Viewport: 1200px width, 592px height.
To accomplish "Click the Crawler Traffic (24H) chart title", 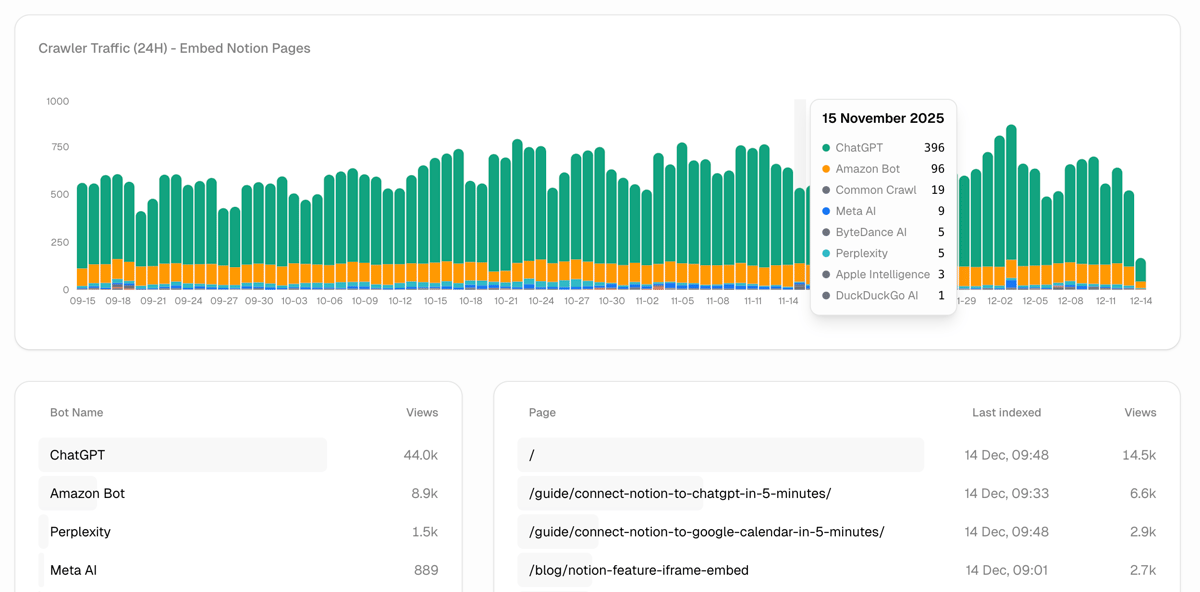I will (174, 48).
